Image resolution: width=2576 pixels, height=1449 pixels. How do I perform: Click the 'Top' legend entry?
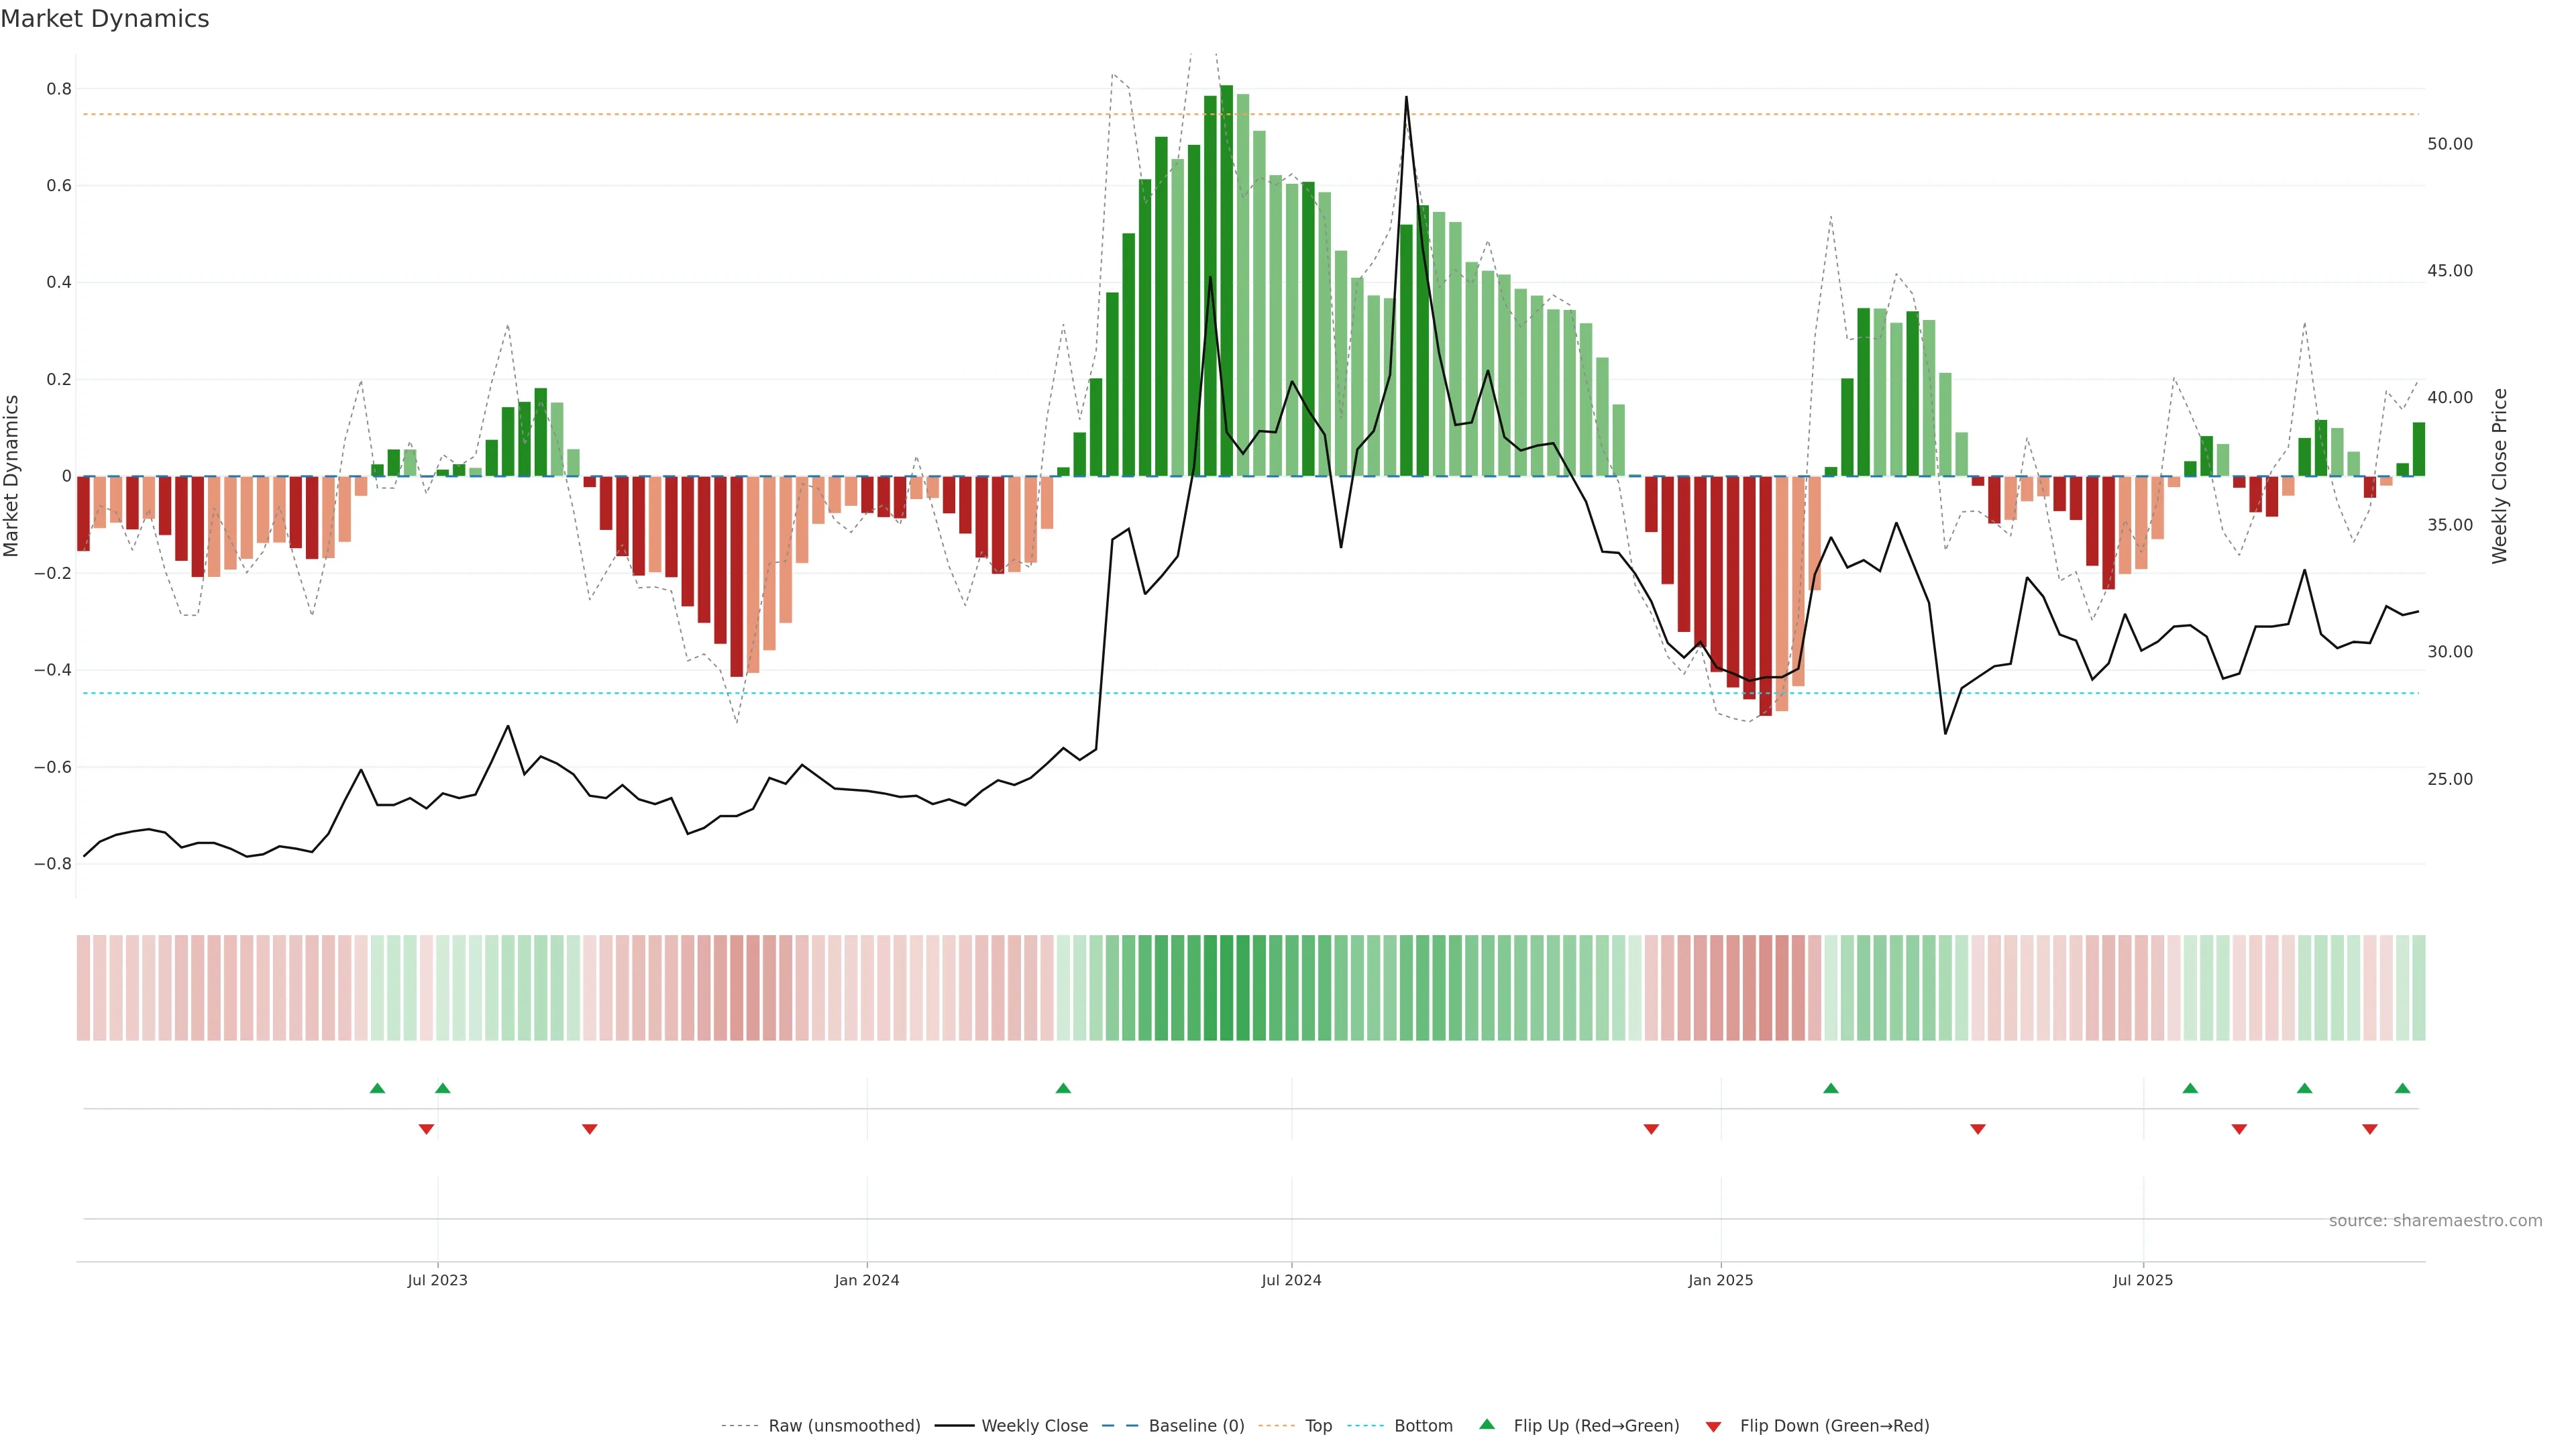click(x=1318, y=1426)
